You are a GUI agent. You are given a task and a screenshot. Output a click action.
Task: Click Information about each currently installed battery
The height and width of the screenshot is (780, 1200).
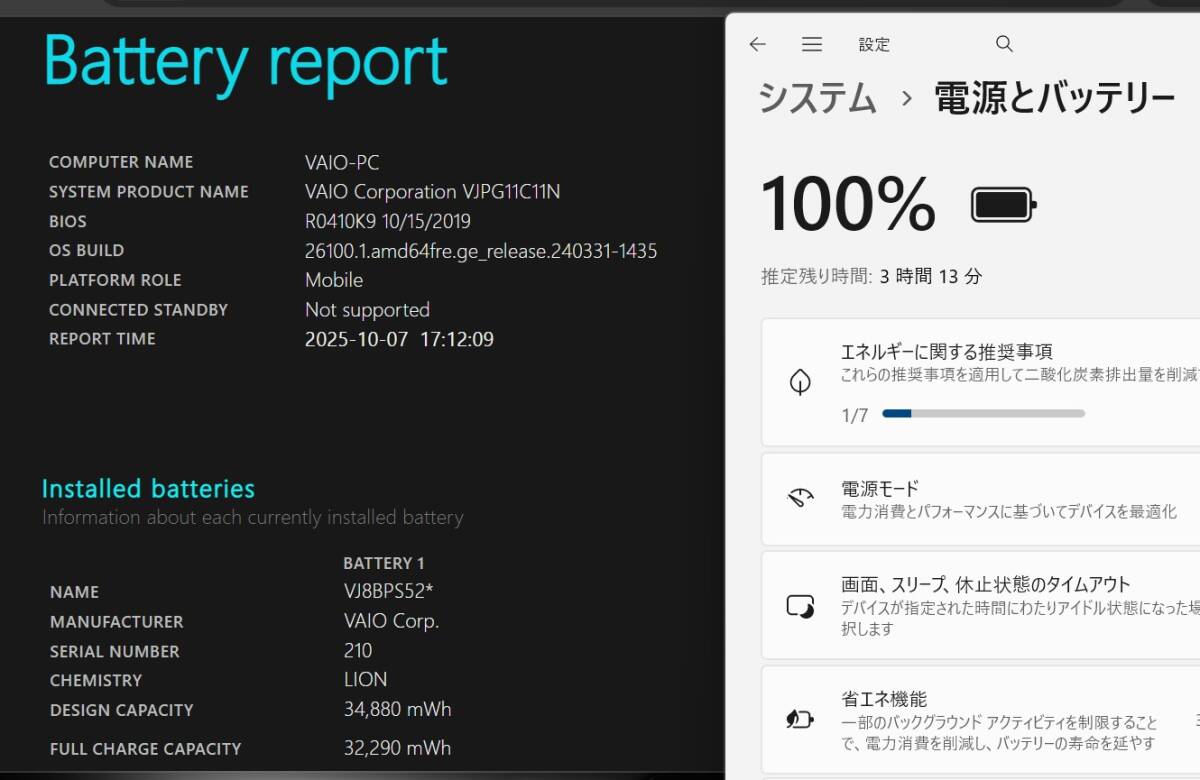point(253,518)
